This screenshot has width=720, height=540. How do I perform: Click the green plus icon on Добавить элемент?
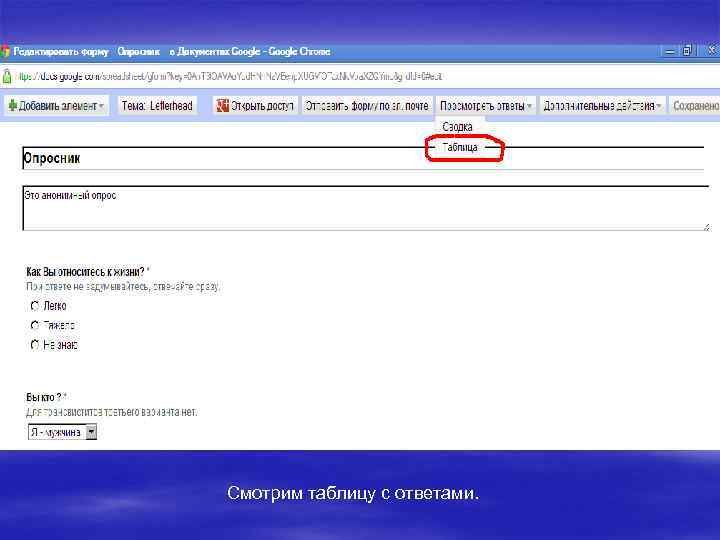coord(12,106)
